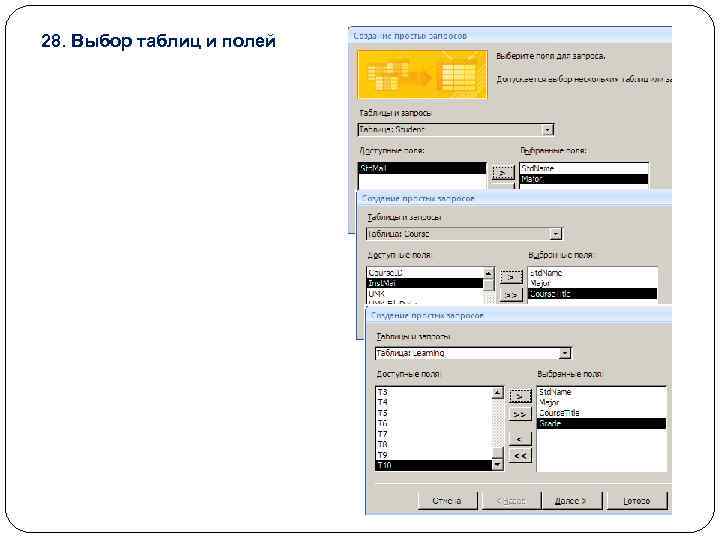Click the 'Таблица: Course' combo box field
The image size is (720, 540).
pos(464,234)
